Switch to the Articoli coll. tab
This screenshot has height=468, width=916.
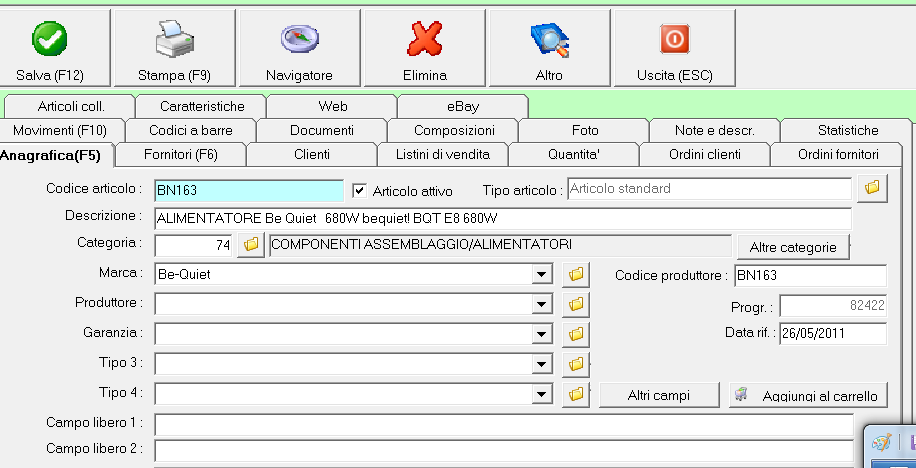71,106
